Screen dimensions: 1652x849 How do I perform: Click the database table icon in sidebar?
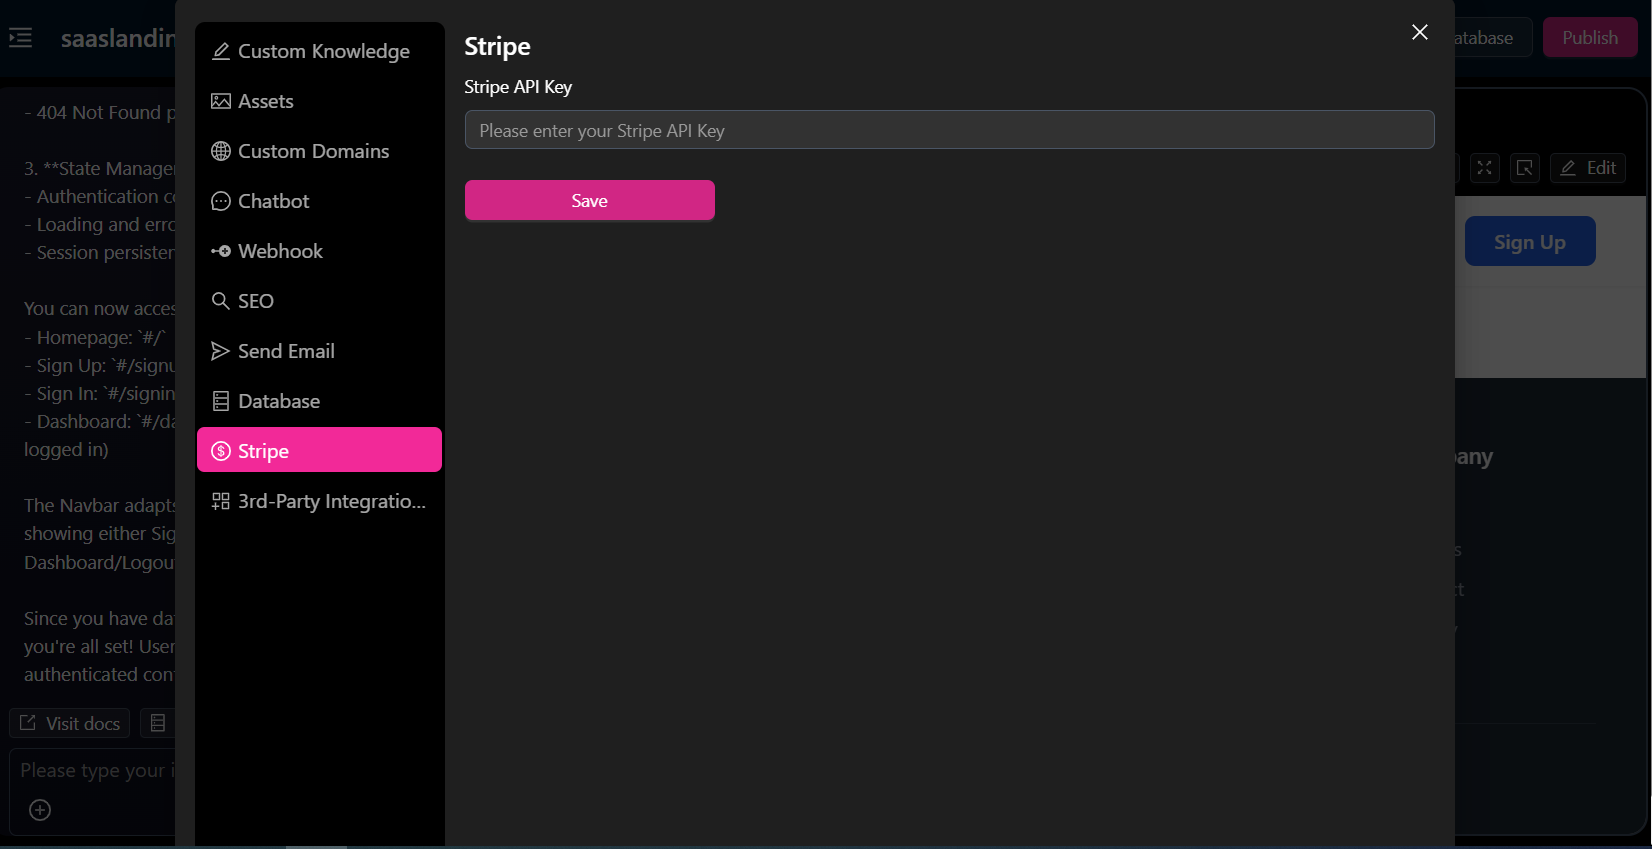click(x=221, y=401)
